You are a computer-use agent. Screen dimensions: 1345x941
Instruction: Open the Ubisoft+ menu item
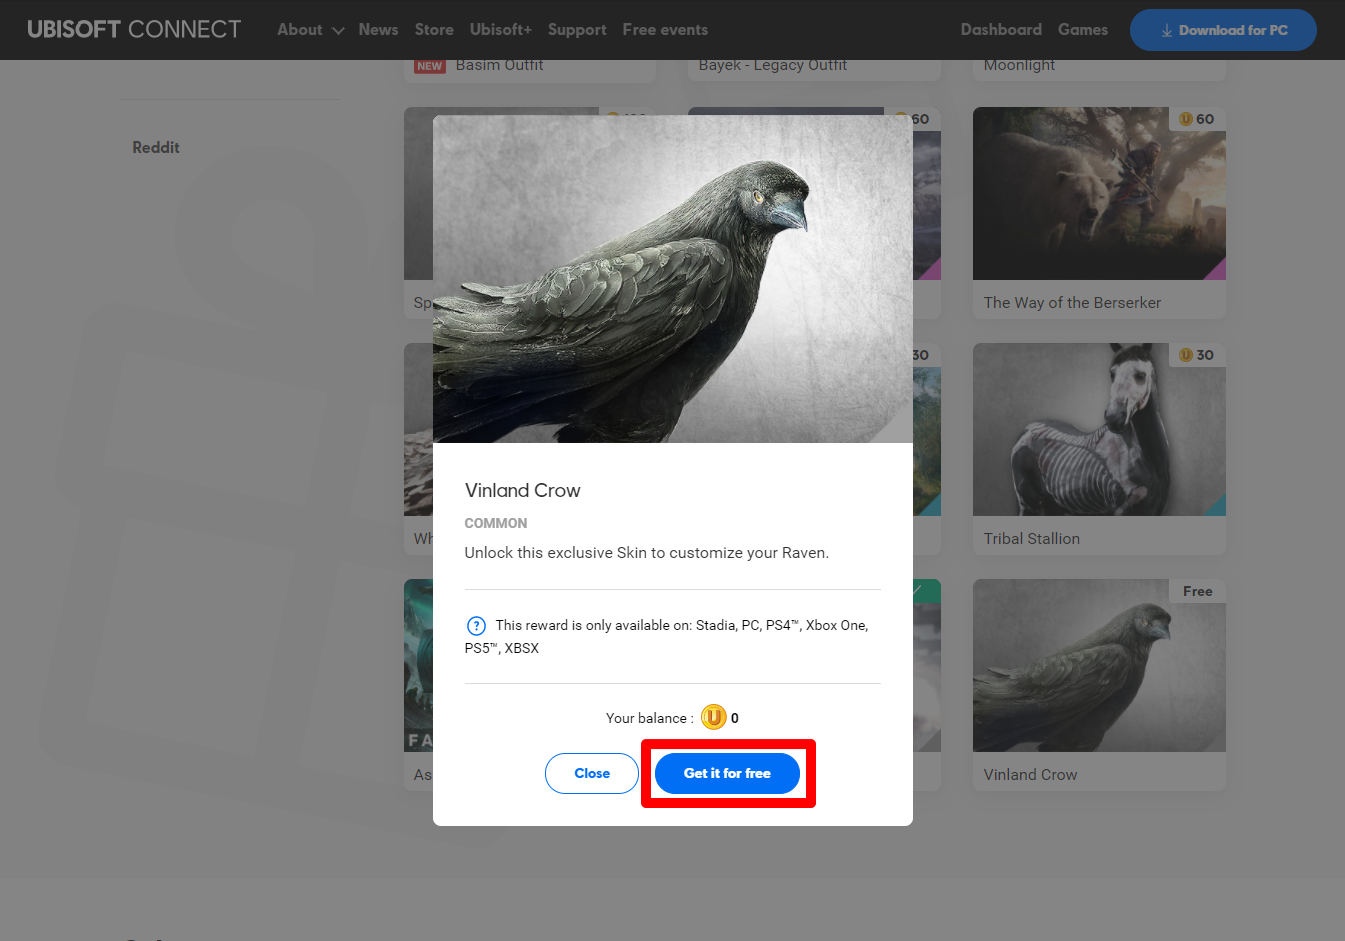(x=501, y=30)
